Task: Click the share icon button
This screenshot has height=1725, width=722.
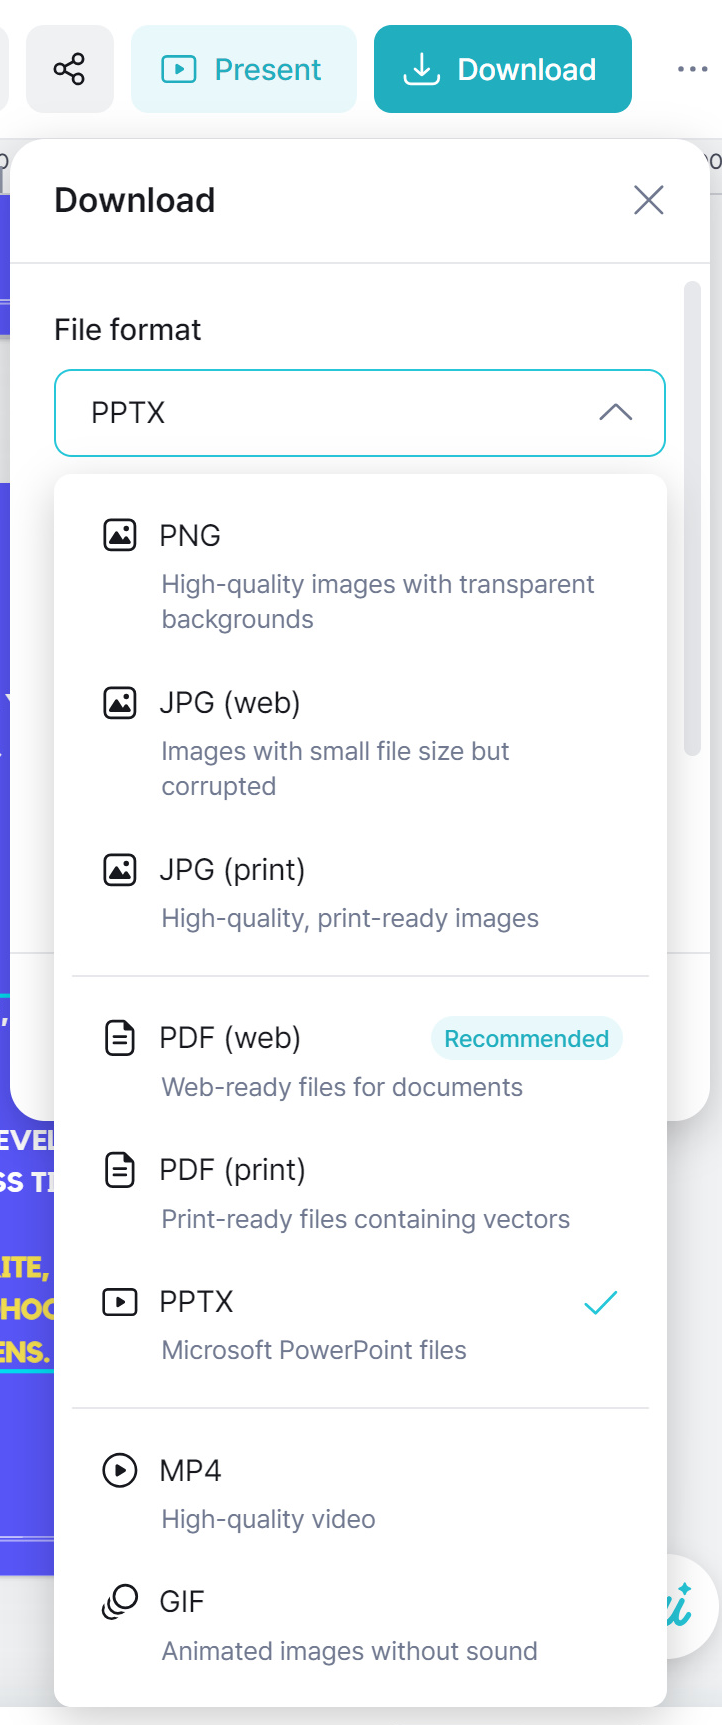Action: tap(69, 69)
